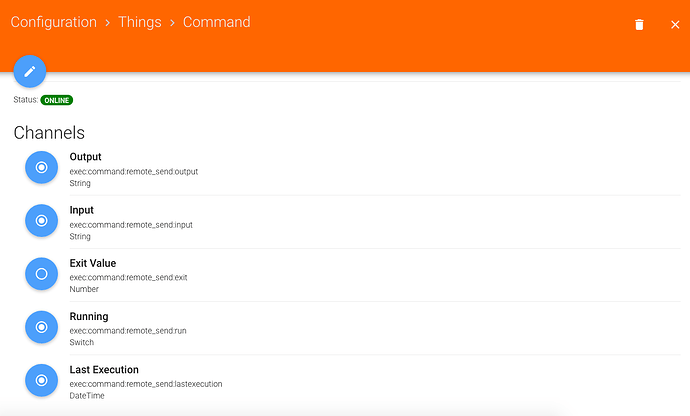Select the Command breadcrumb title
Viewport: 690px width, 416px height.
216,22
